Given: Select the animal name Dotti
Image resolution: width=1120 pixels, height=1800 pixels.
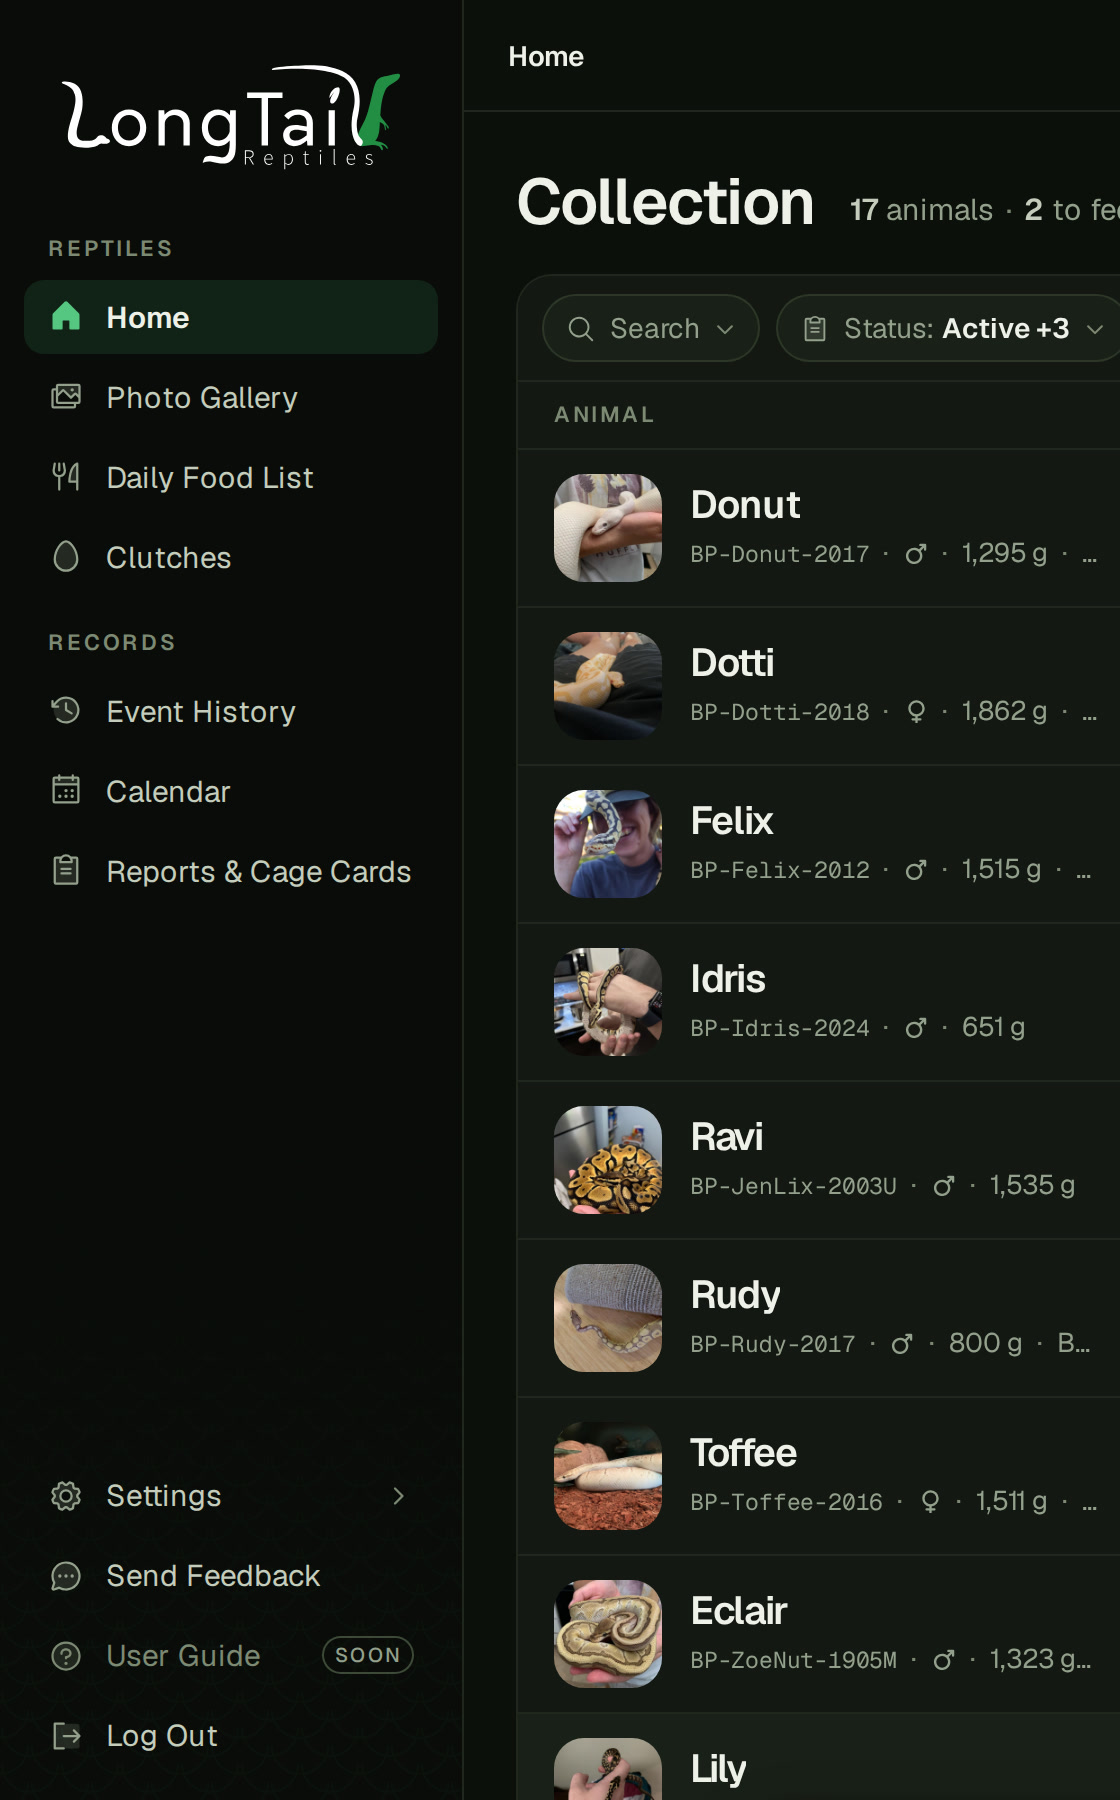Looking at the screenshot, I should pos(732,663).
